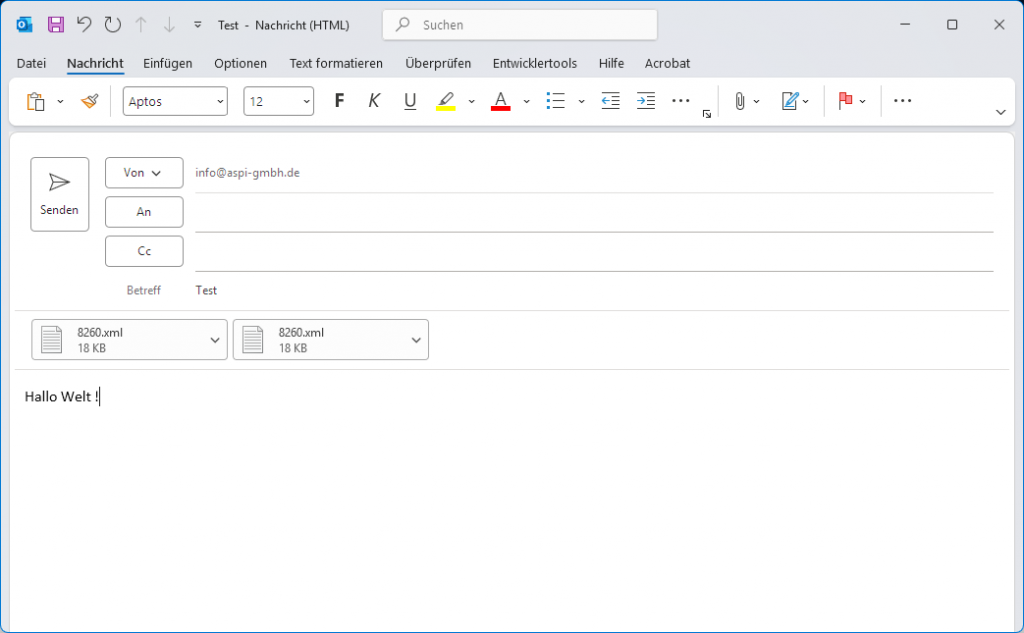Click the red follow-up flag icon
Screen dimensions: 1024x633
(x=845, y=101)
